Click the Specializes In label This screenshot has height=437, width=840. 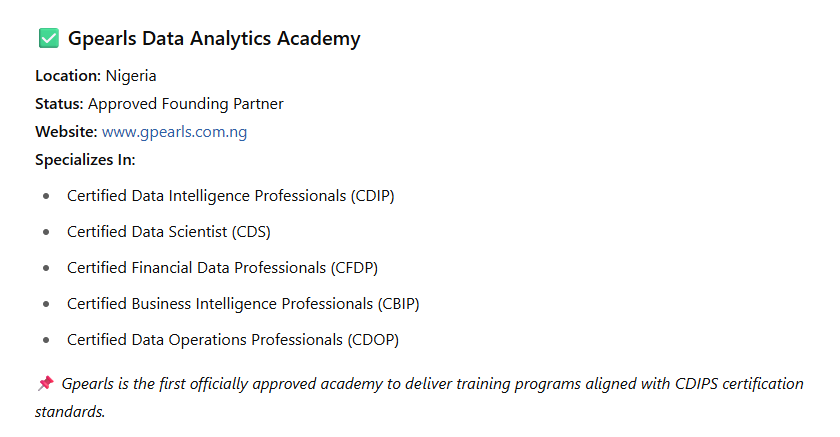tap(85, 160)
